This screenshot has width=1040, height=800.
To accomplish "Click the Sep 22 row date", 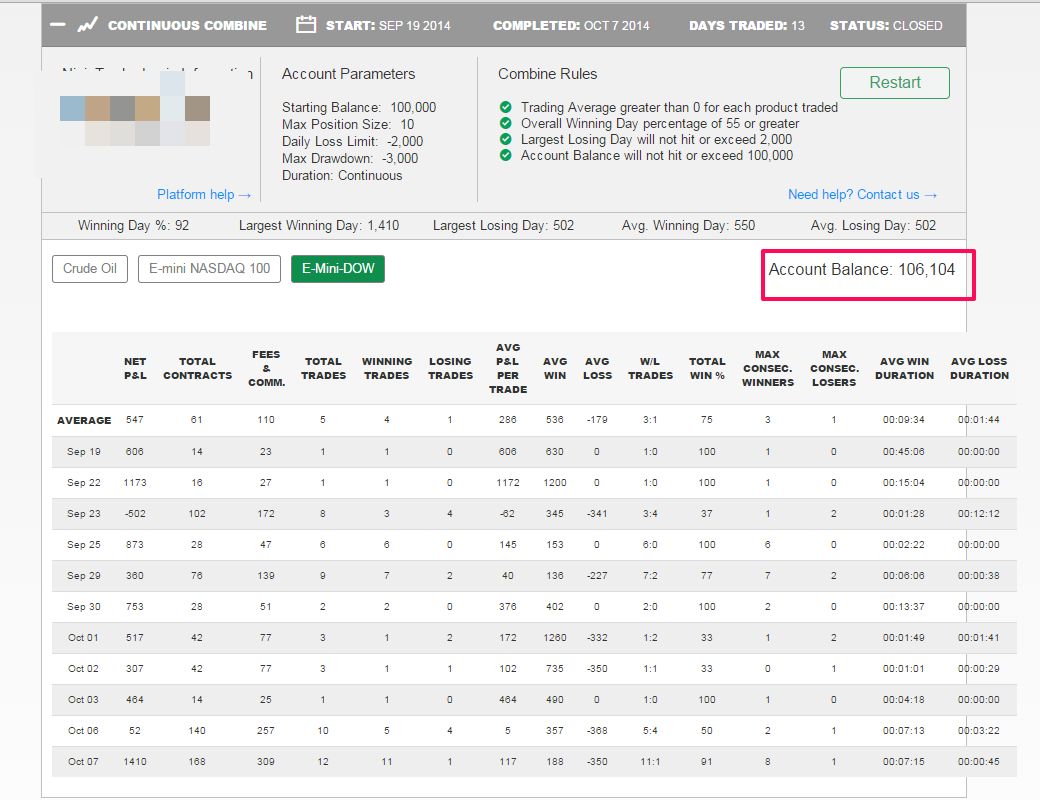I will [x=84, y=483].
